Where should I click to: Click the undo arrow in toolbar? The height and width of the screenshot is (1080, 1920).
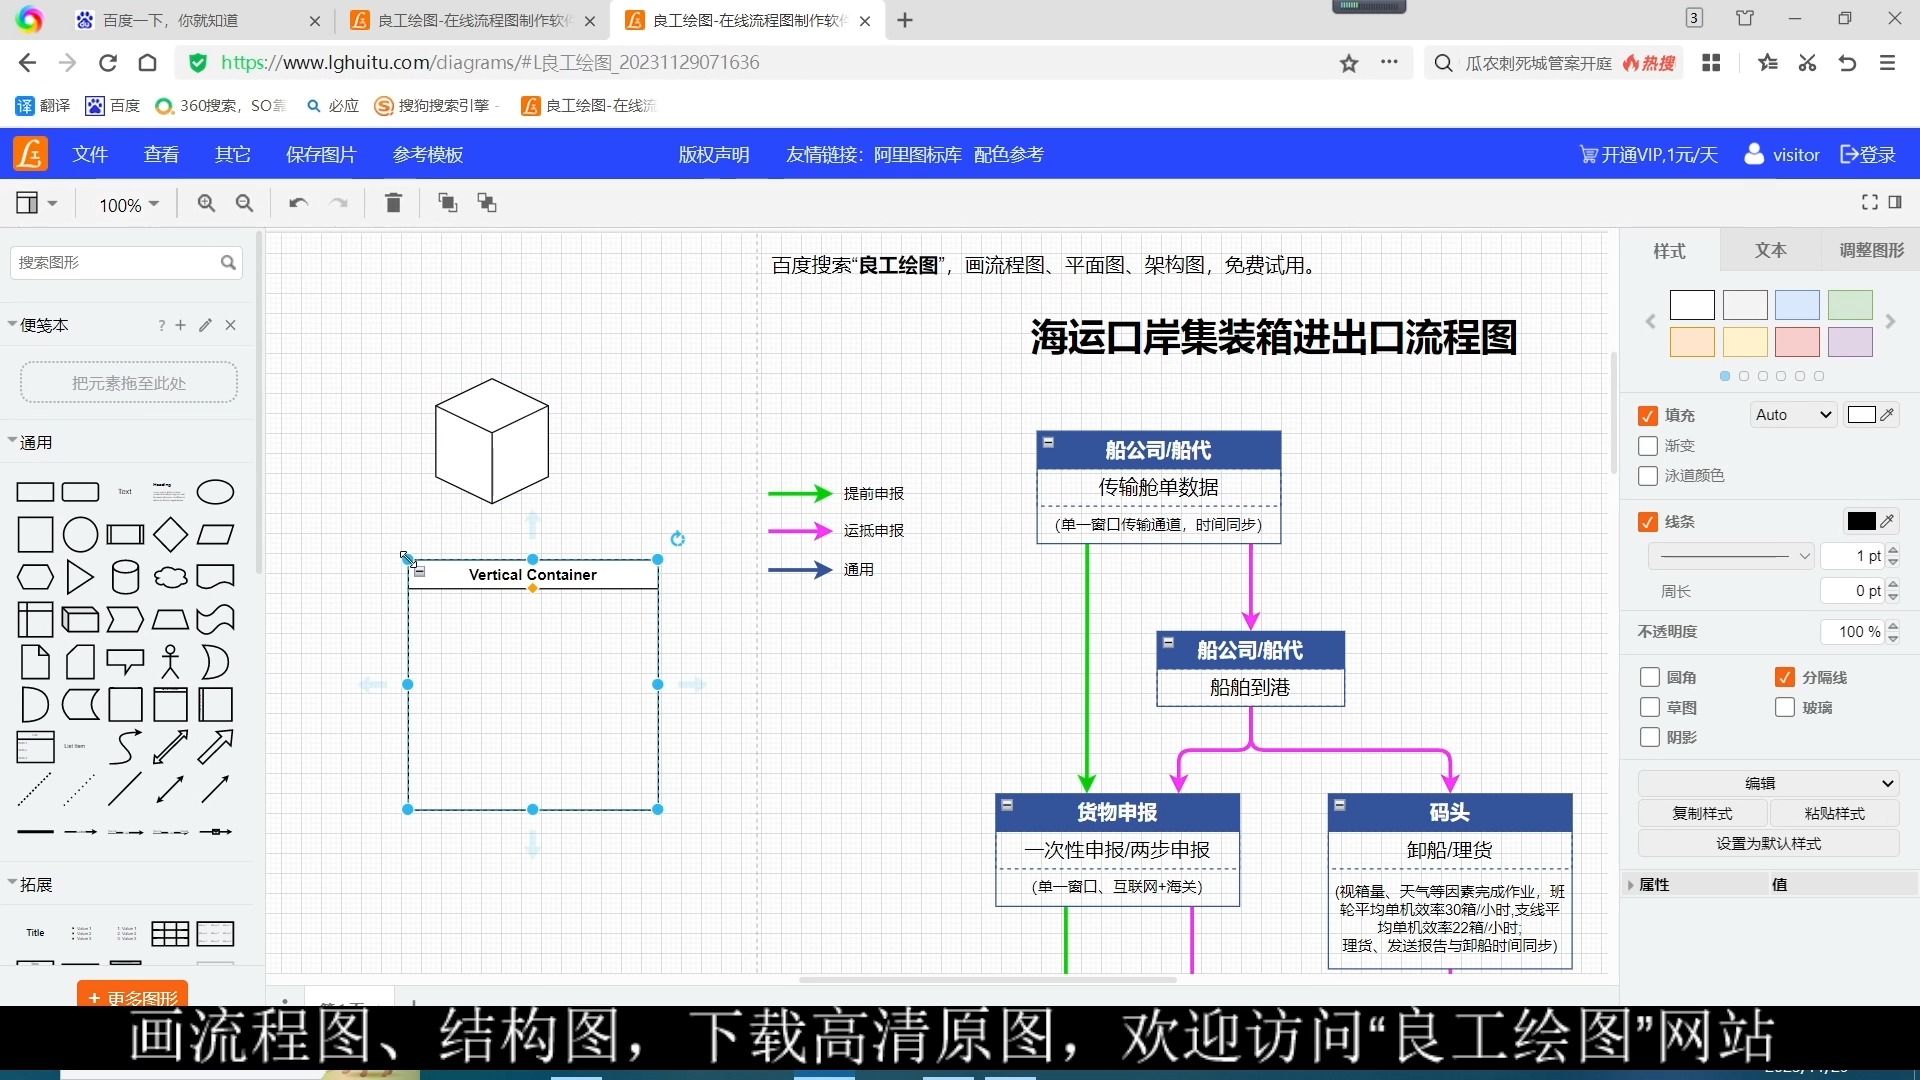tap(298, 204)
